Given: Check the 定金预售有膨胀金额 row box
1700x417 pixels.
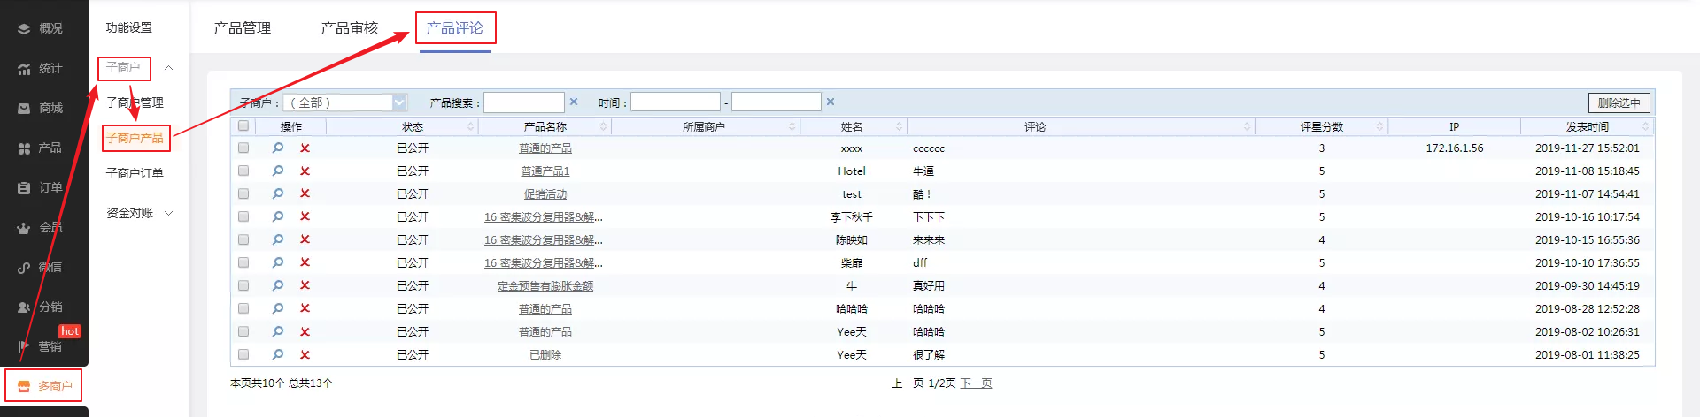Looking at the screenshot, I should point(243,286).
